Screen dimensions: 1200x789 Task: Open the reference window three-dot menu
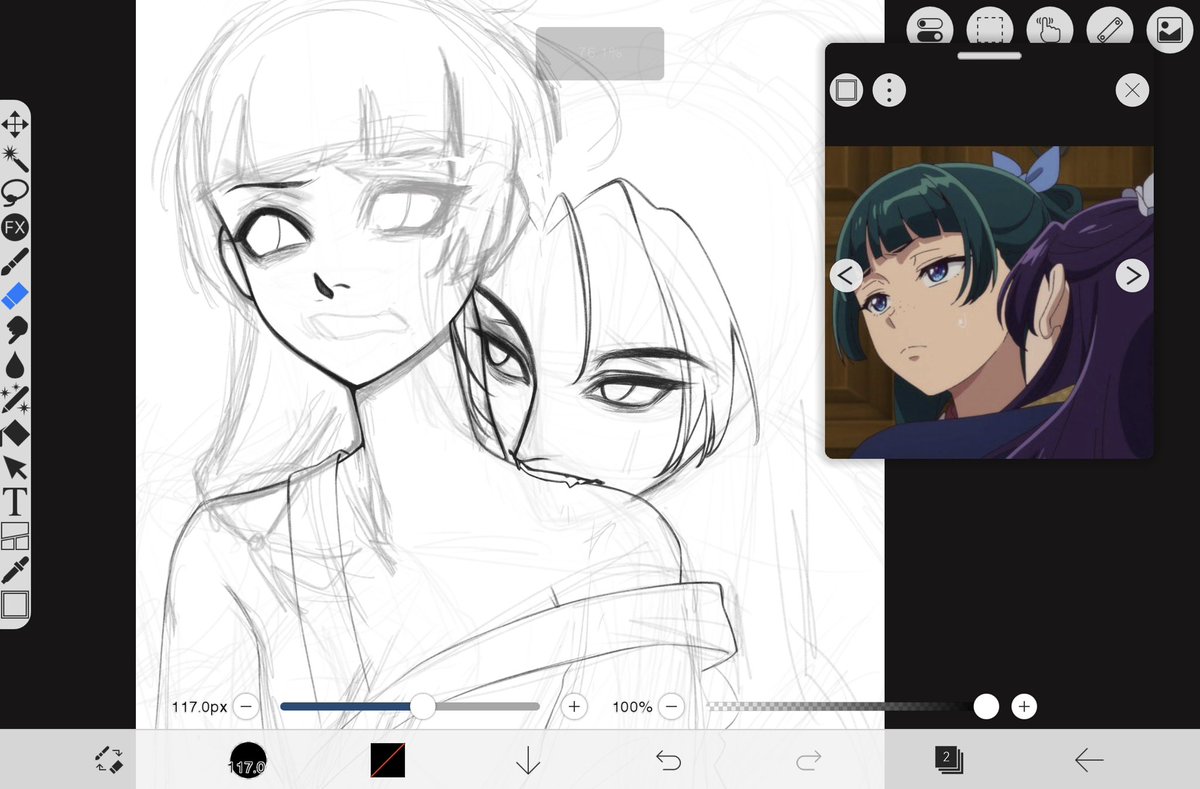coord(889,91)
